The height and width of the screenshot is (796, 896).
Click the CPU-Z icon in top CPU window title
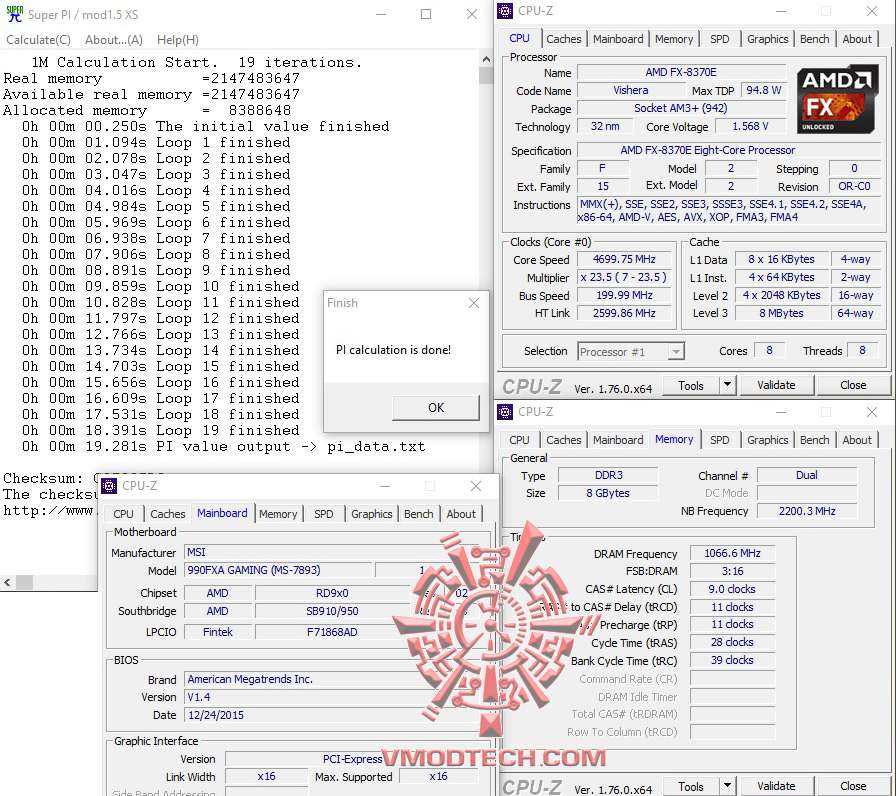tap(505, 11)
